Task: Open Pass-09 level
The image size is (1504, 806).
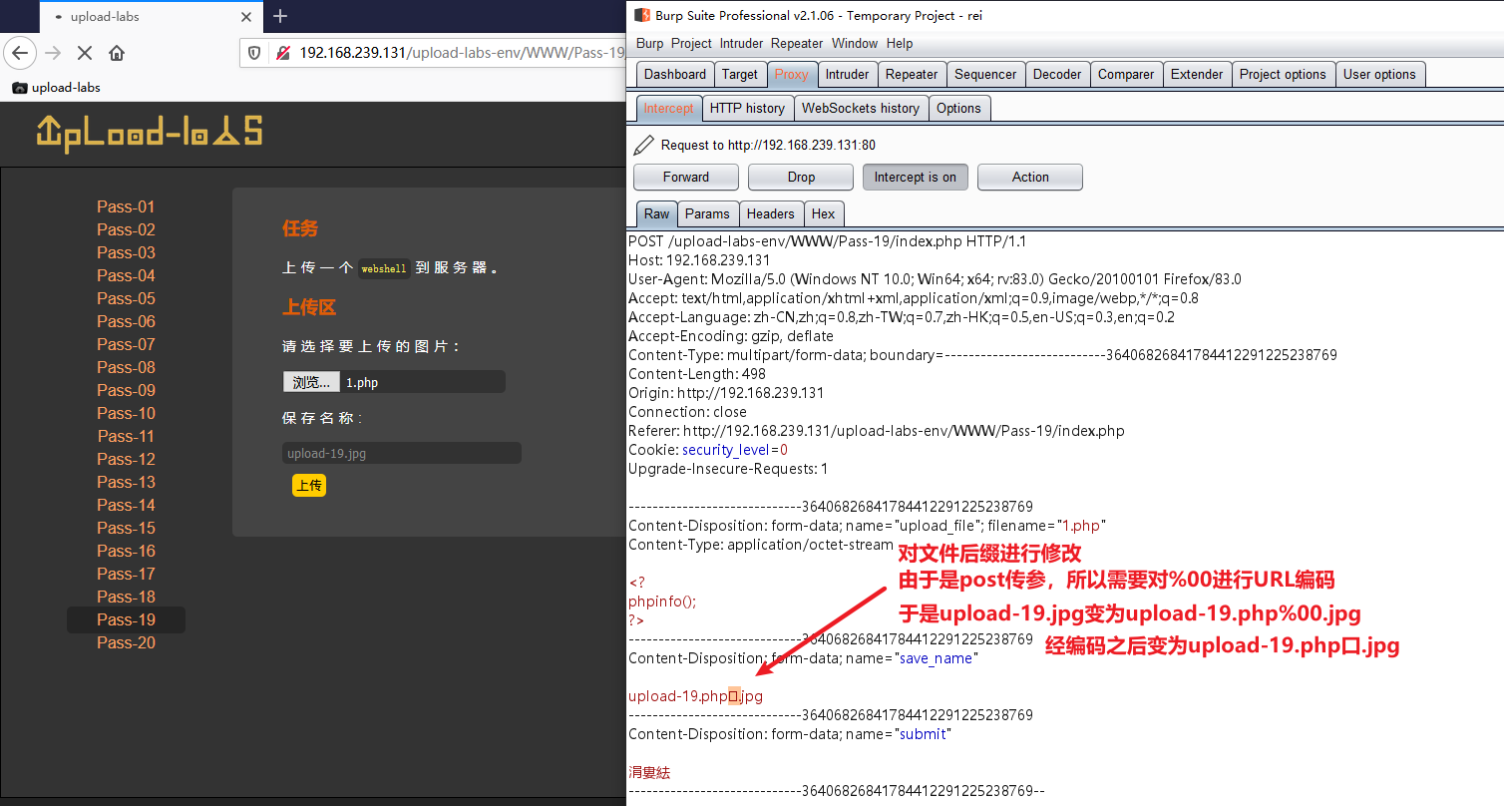Action: tap(126, 391)
